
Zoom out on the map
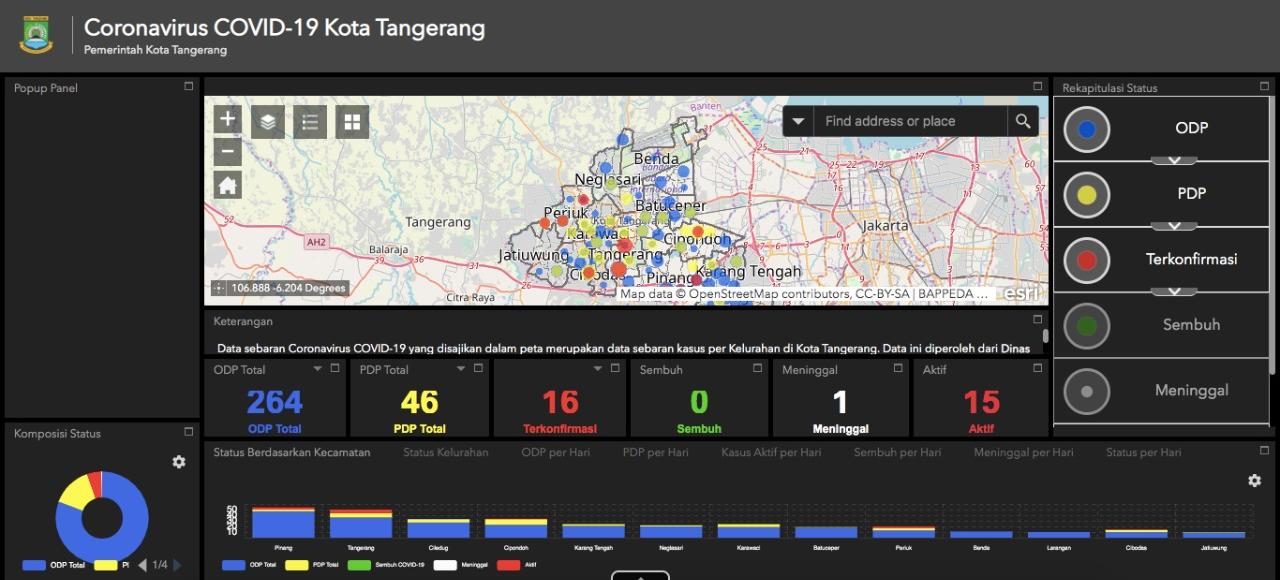click(x=228, y=152)
